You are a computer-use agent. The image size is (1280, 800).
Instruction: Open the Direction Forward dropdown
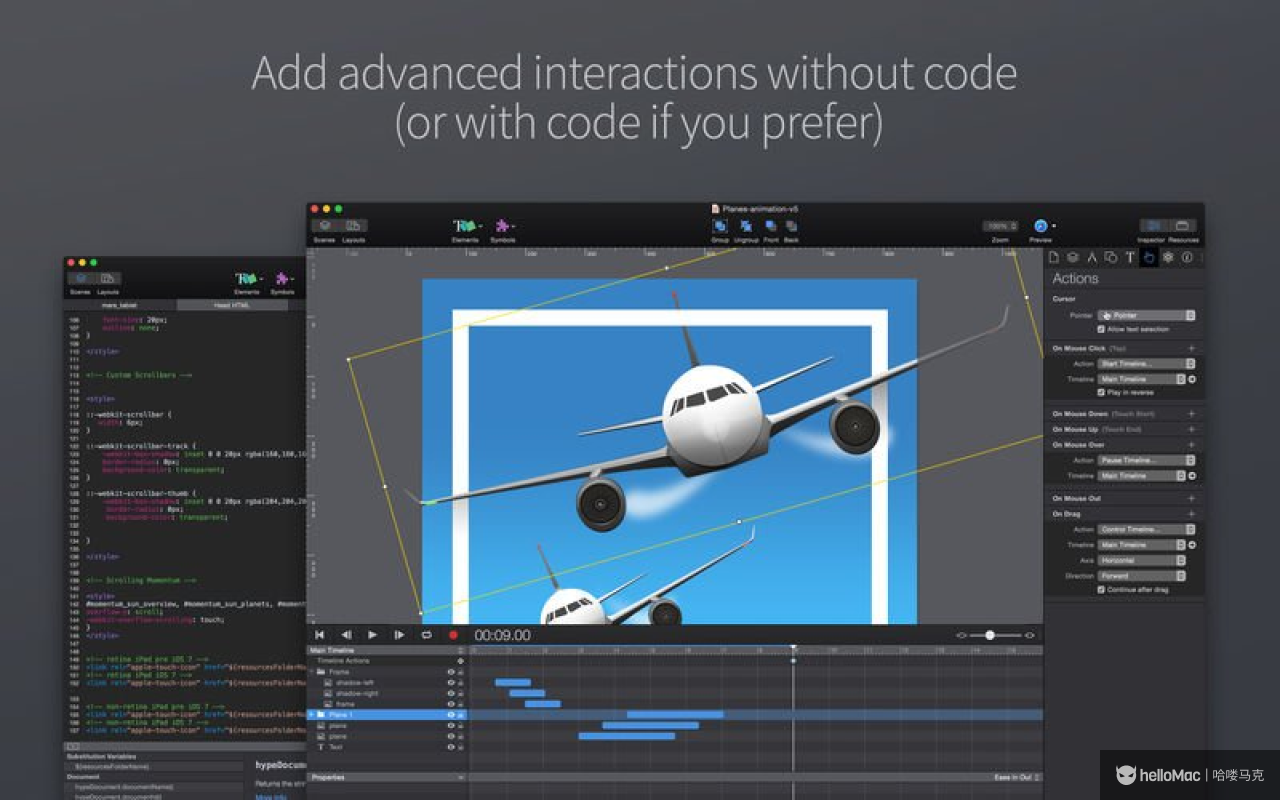pyautogui.click(x=1141, y=576)
